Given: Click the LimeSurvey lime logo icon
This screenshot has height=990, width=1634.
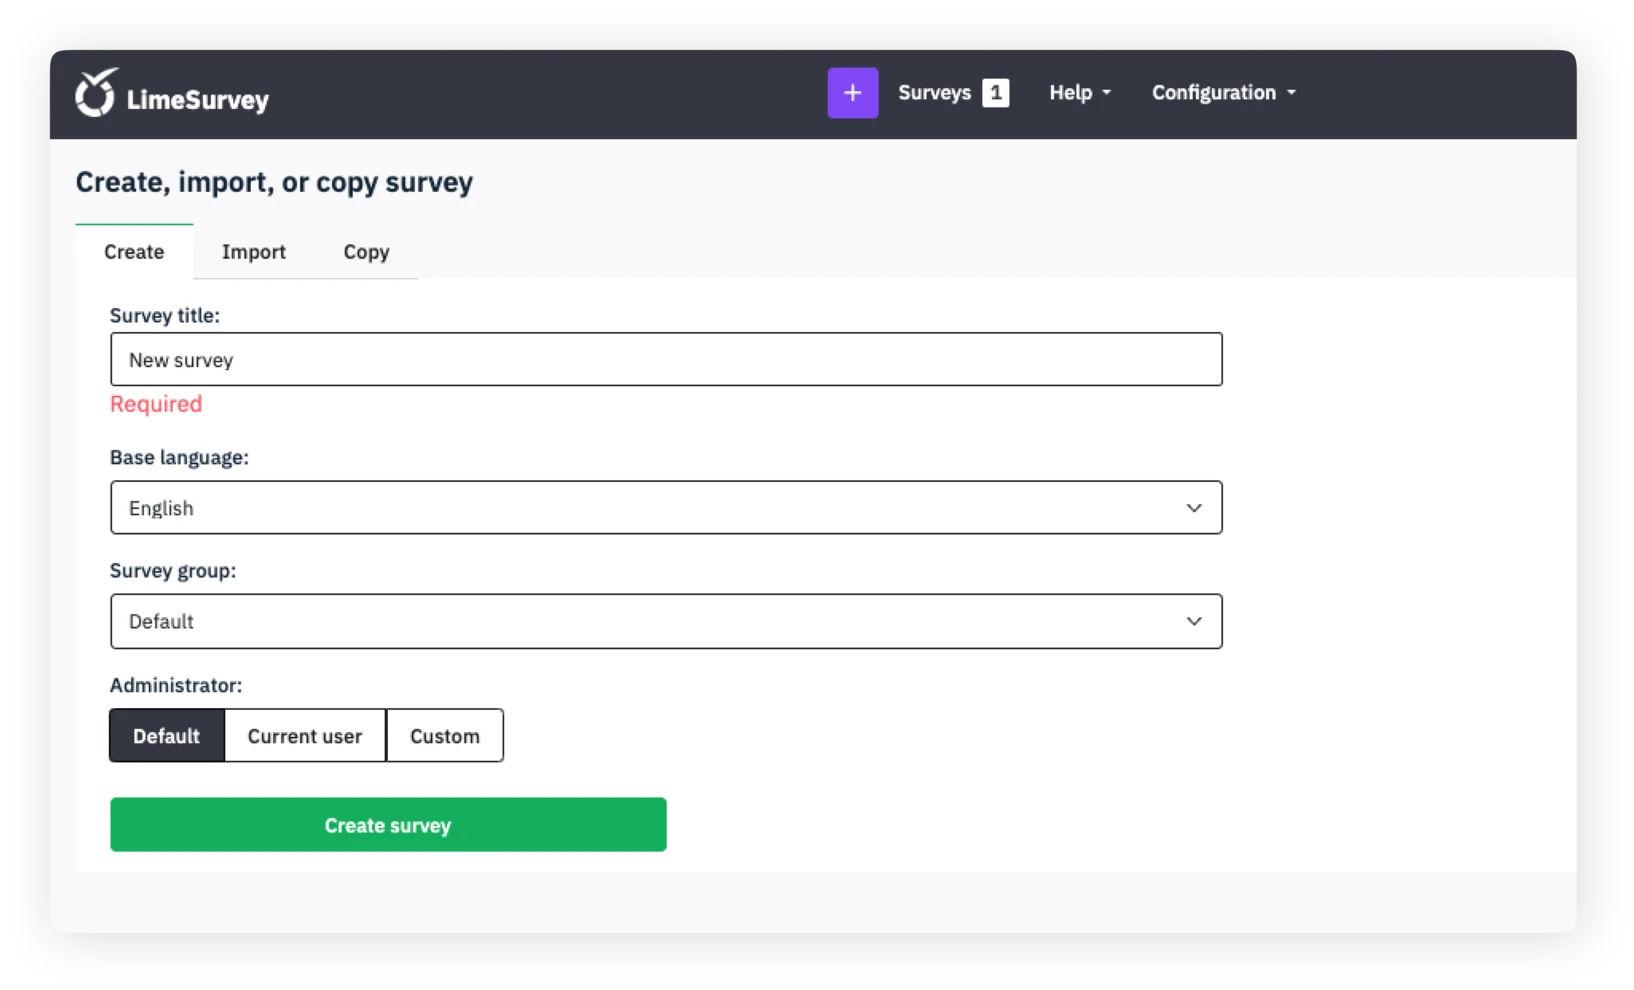Looking at the screenshot, I should coord(96,93).
